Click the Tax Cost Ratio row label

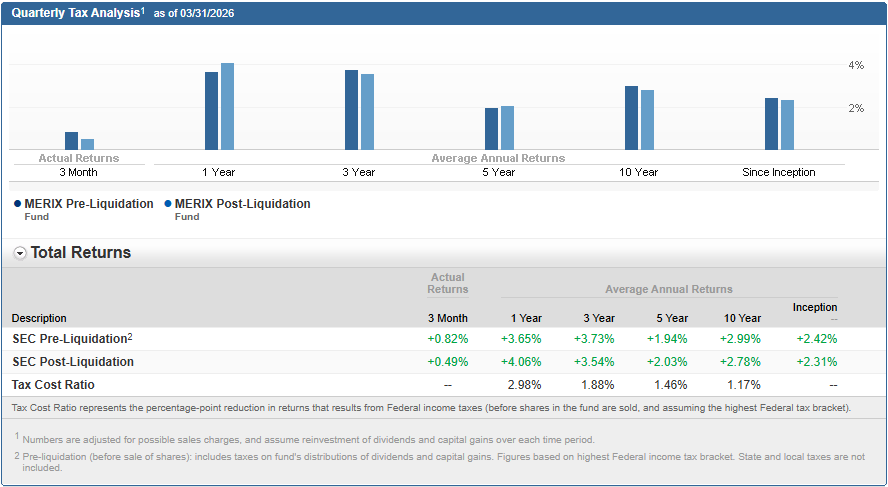[x=53, y=385]
